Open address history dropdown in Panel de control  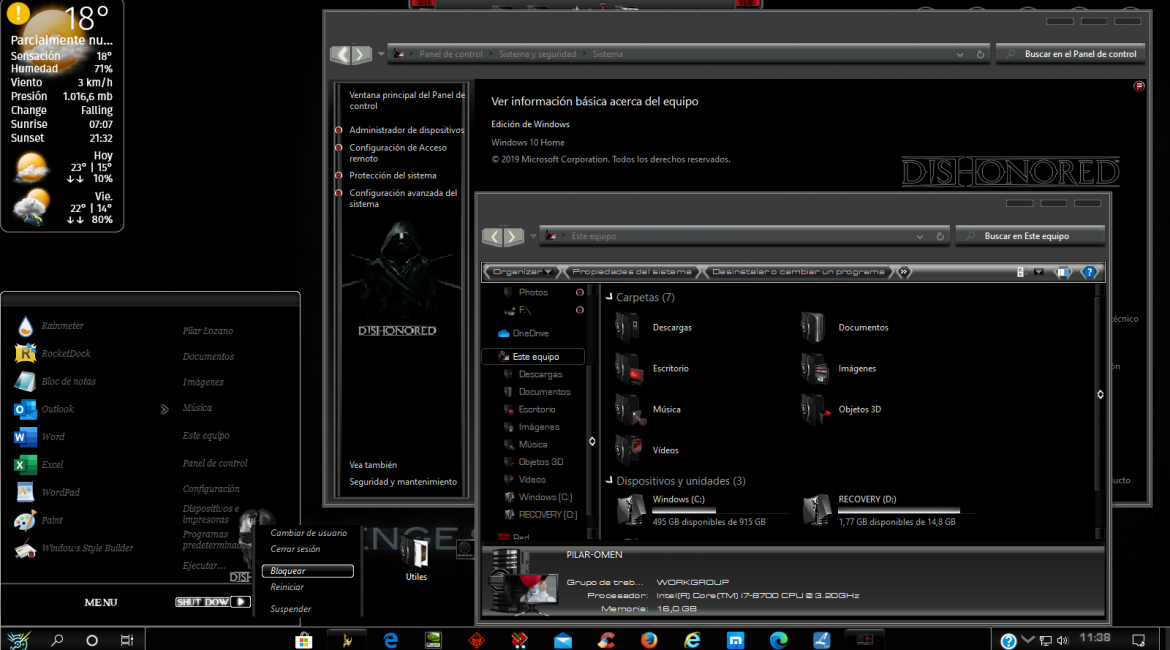click(960, 54)
